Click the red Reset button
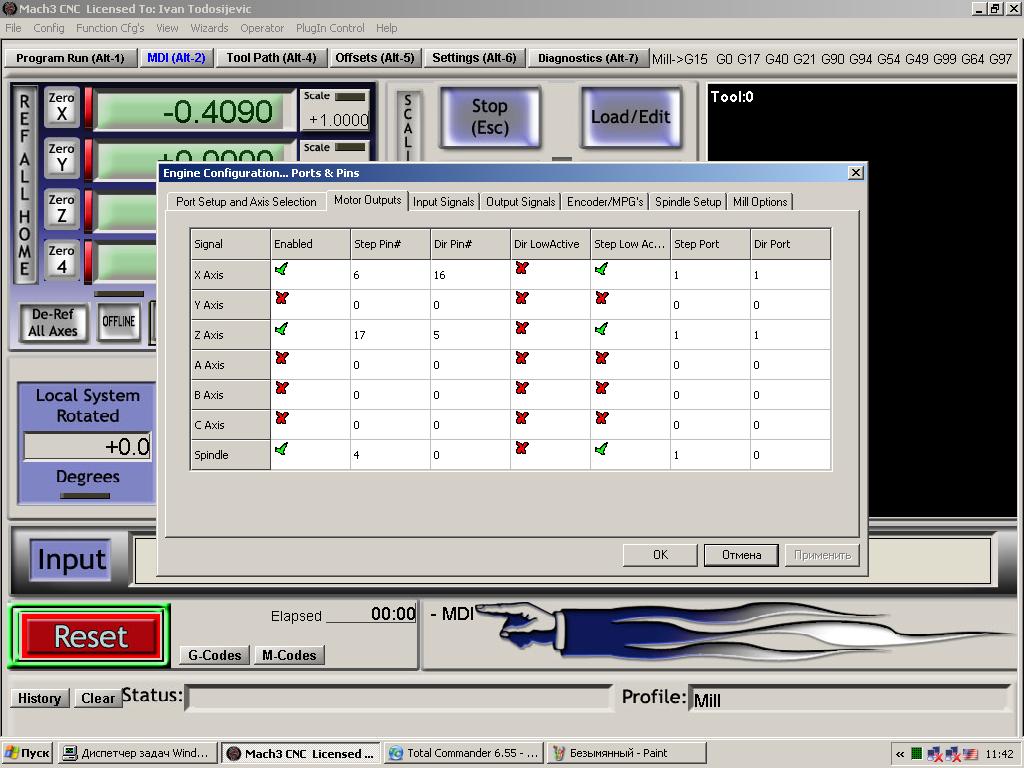This screenshot has width=1024, height=768. pyautogui.click(x=90, y=636)
